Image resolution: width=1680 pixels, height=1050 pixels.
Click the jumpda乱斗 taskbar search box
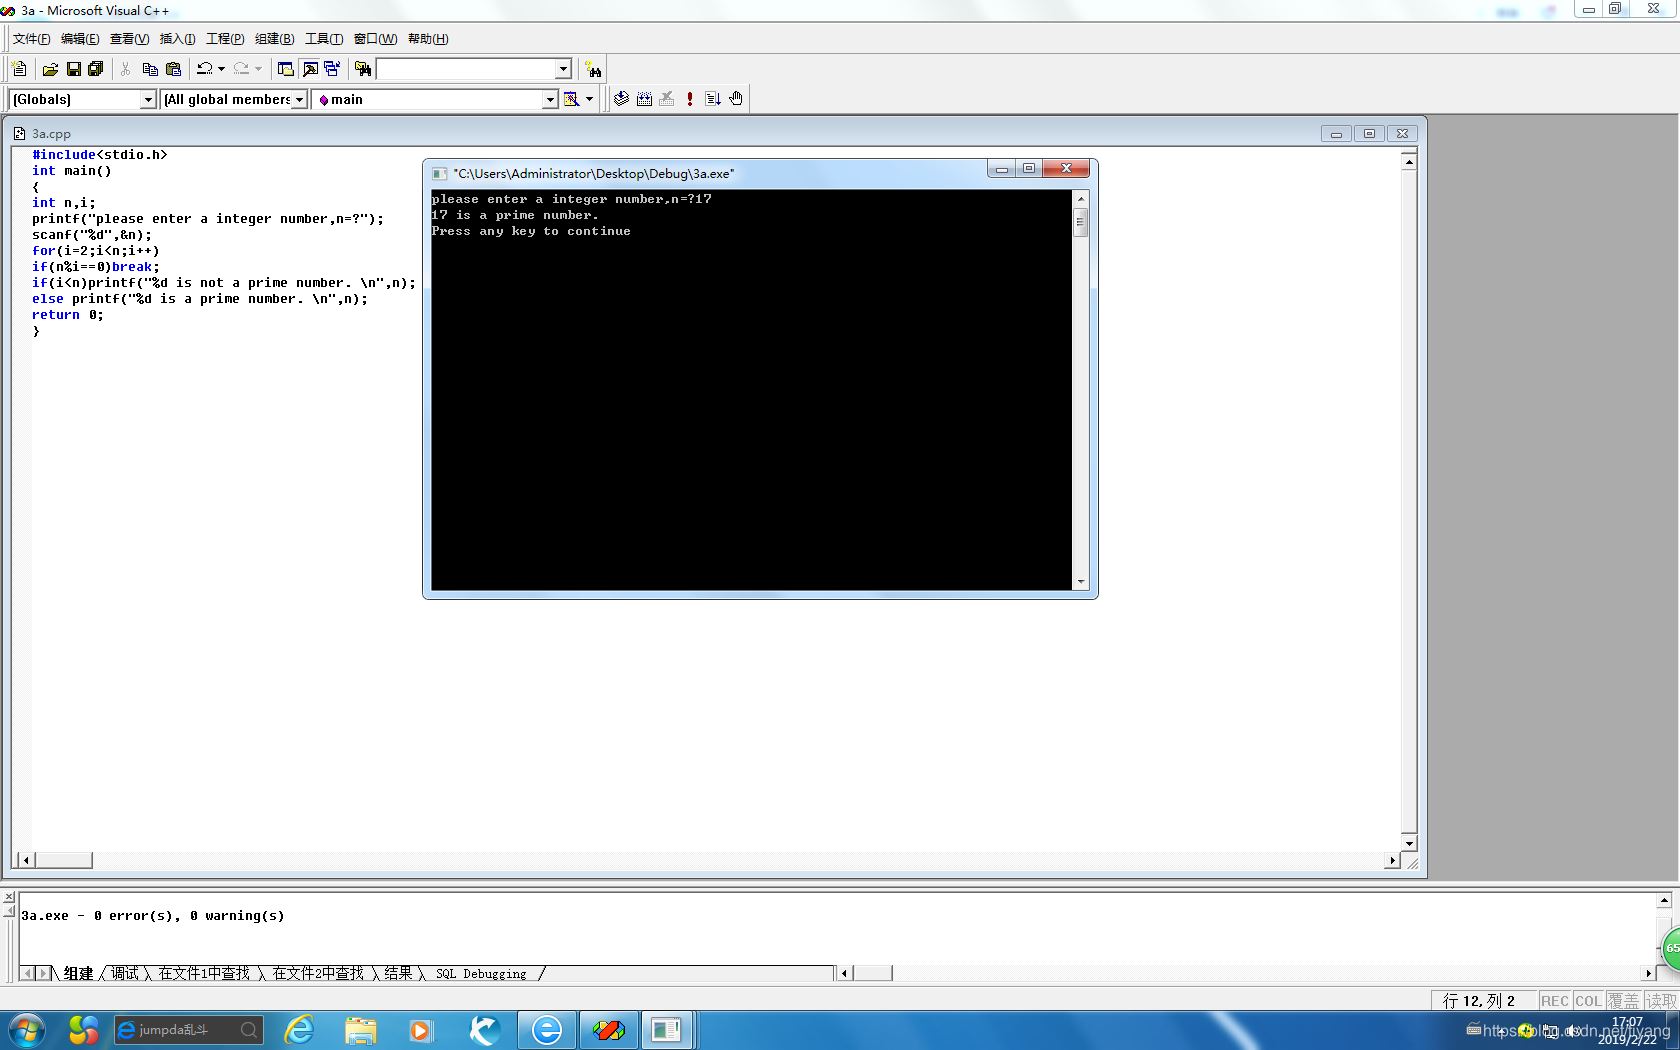tap(188, 1029)
